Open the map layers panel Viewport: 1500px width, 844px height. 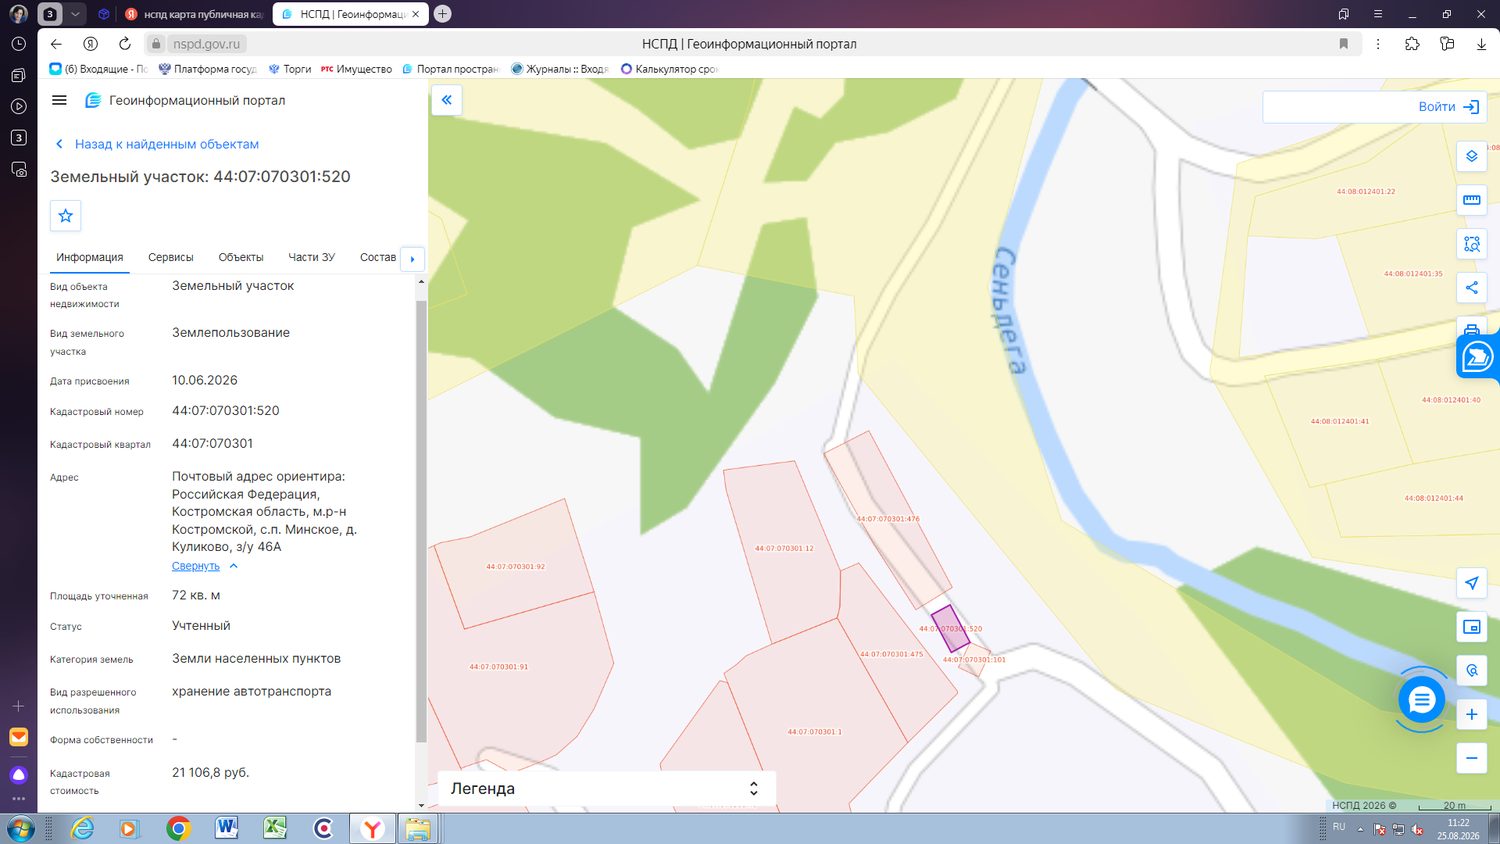1471,156
